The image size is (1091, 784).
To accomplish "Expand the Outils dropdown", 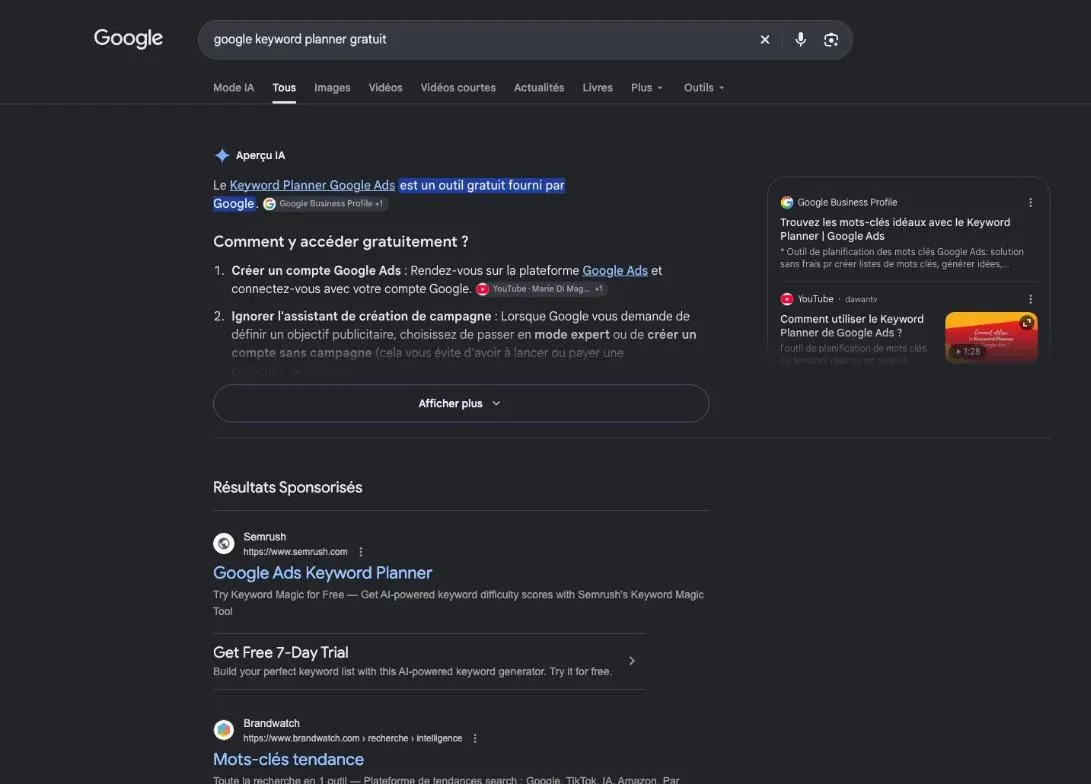I will tap(704, 88).
